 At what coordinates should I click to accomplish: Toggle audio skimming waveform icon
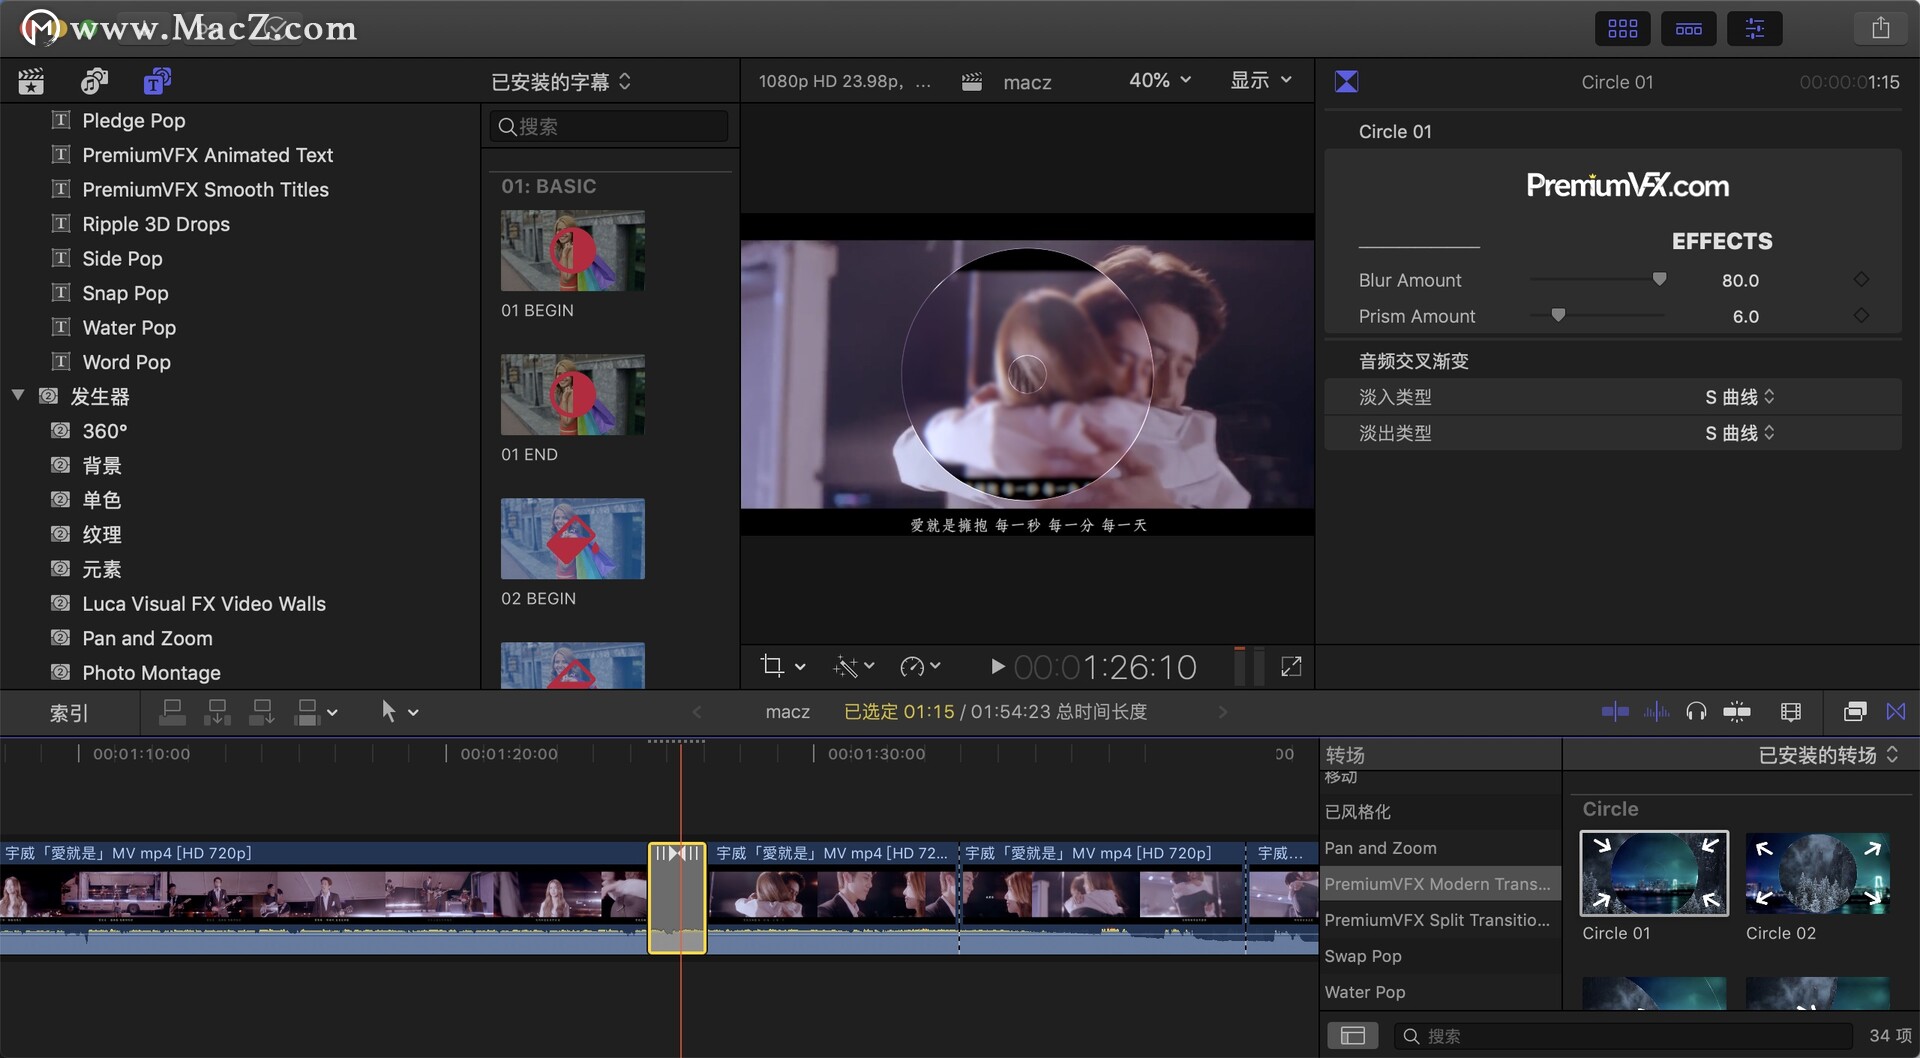click(1656, 711)
